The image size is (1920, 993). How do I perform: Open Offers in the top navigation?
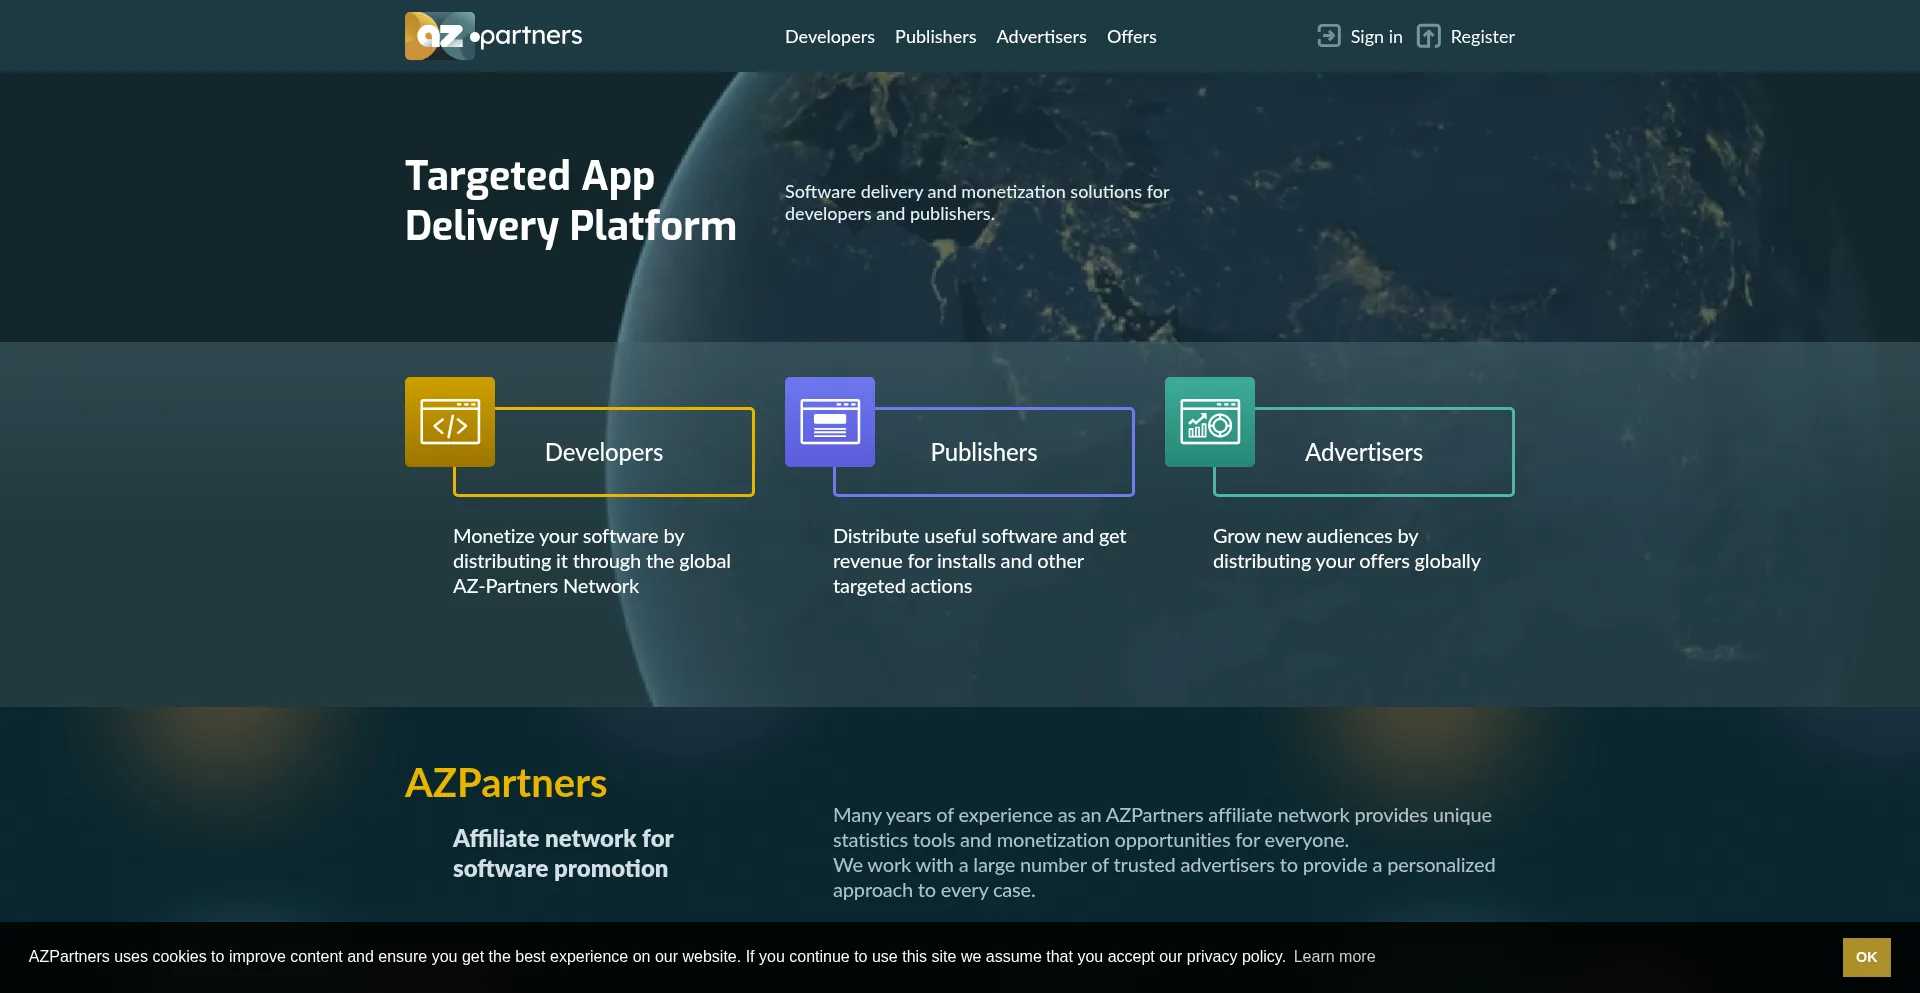pyautogui.click(x=1131, y=37)
